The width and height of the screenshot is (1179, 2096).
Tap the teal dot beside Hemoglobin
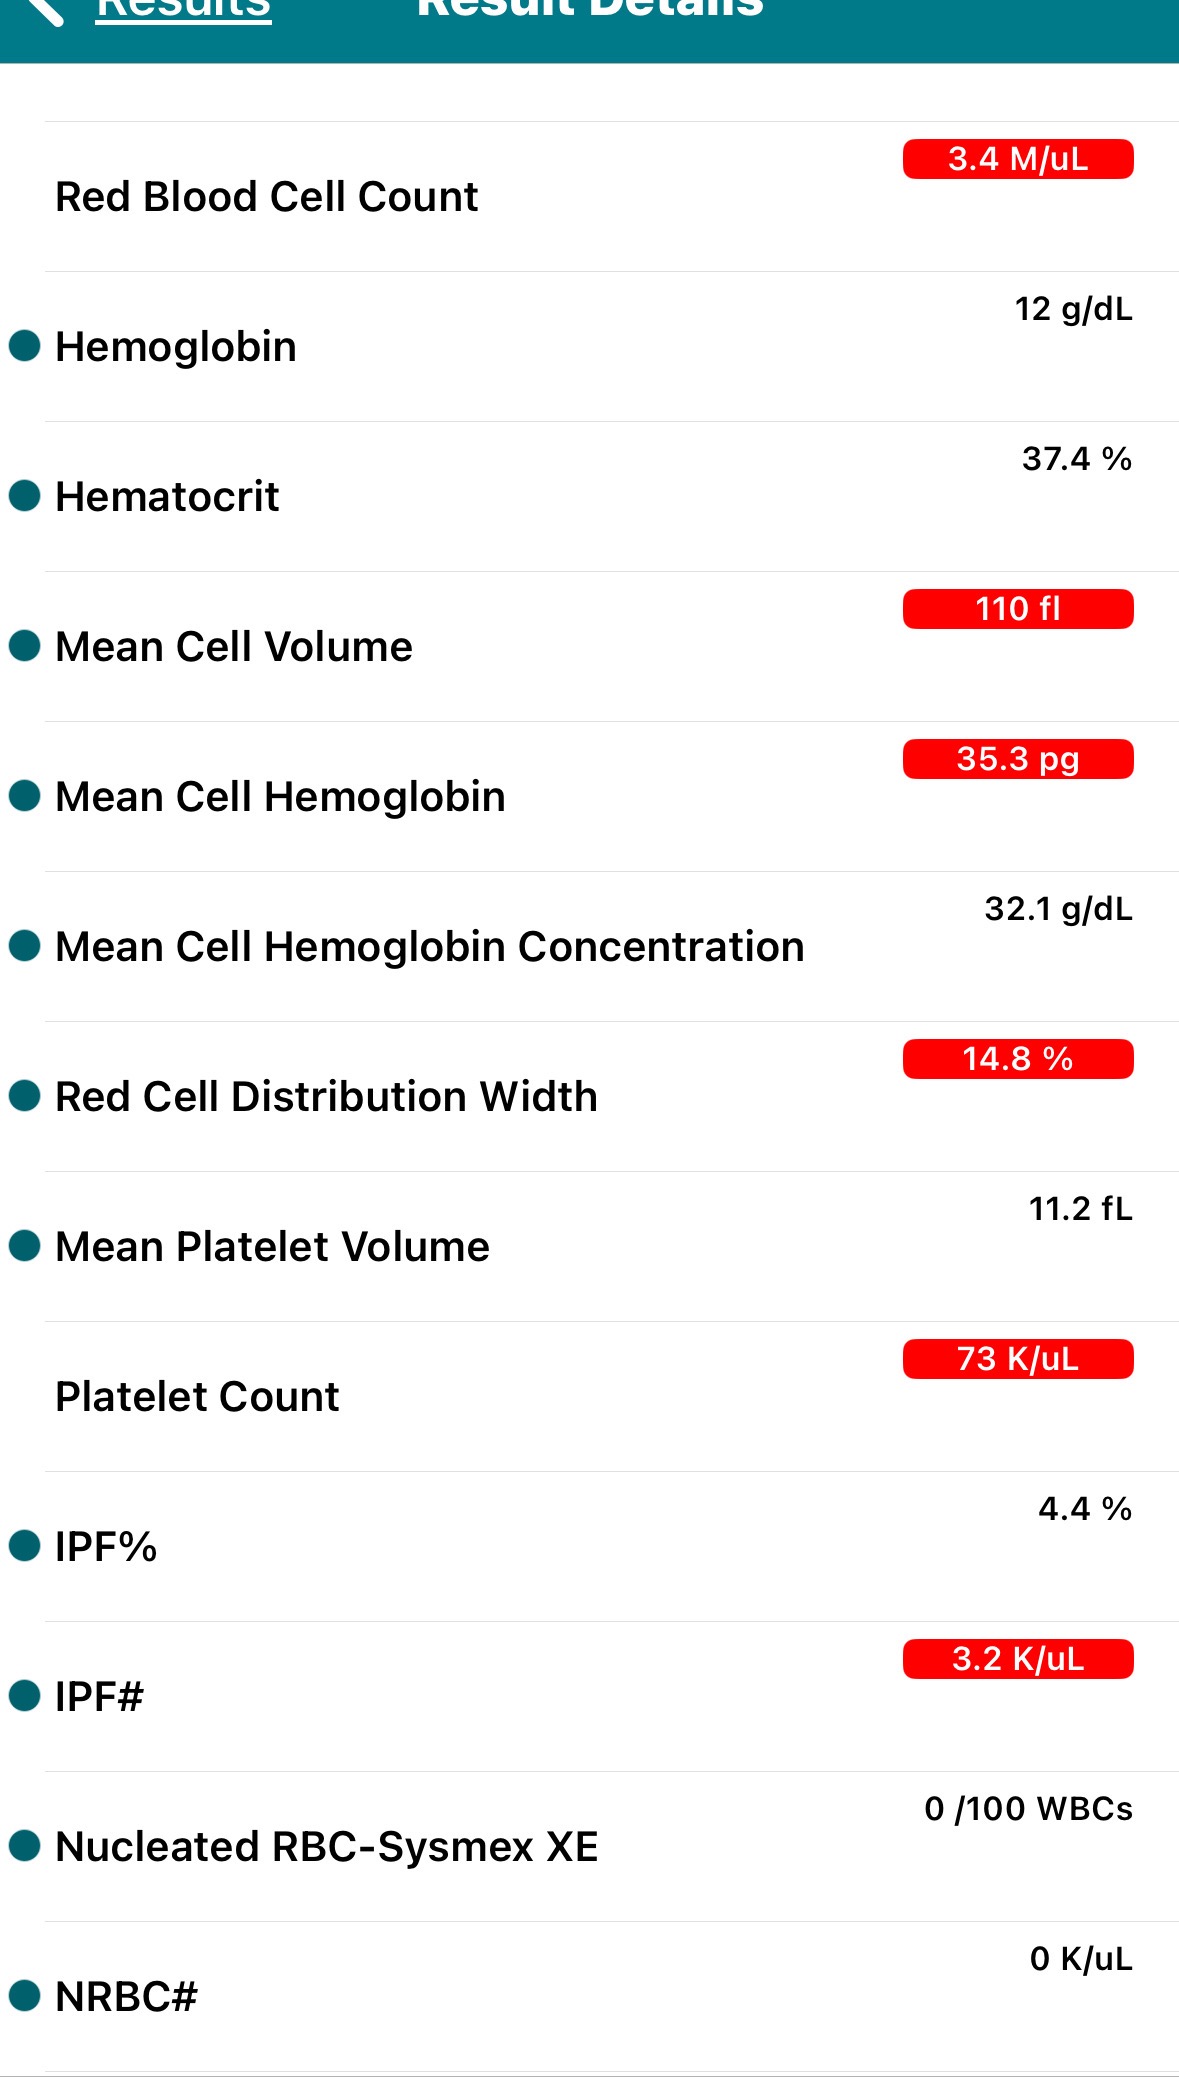point(24,346)
